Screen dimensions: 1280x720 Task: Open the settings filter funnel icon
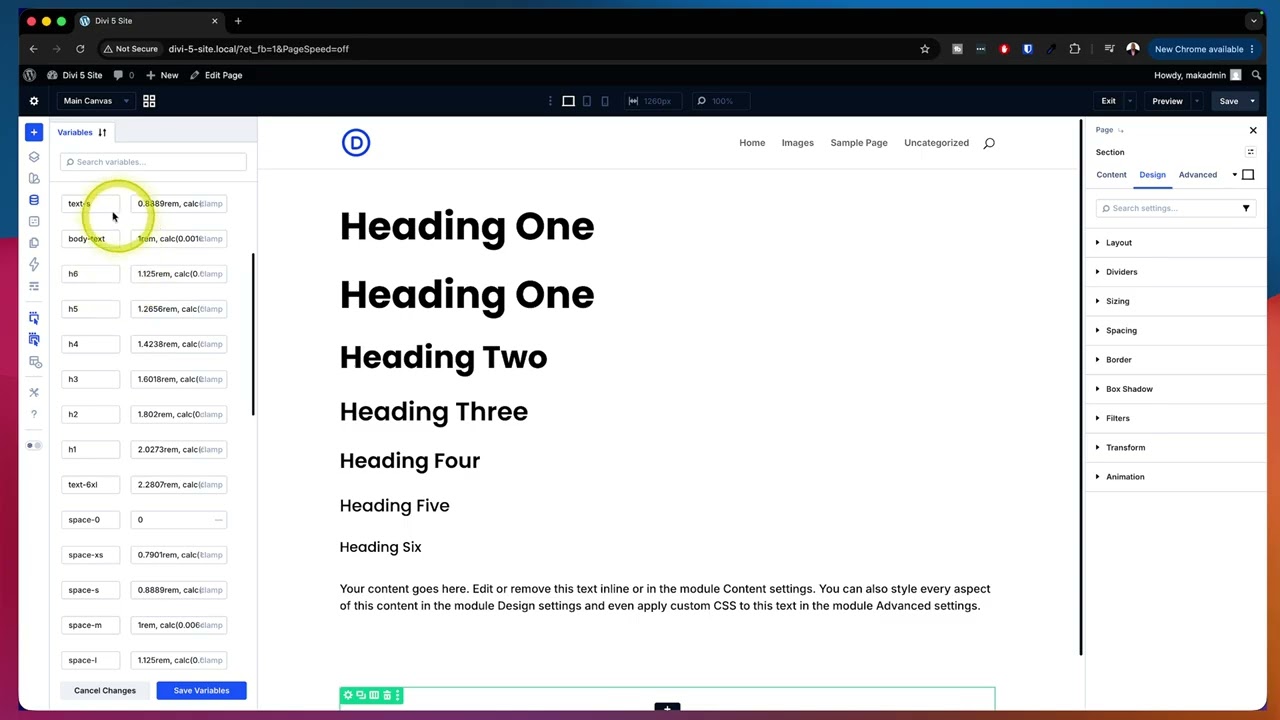click(x=1246, y=208)
